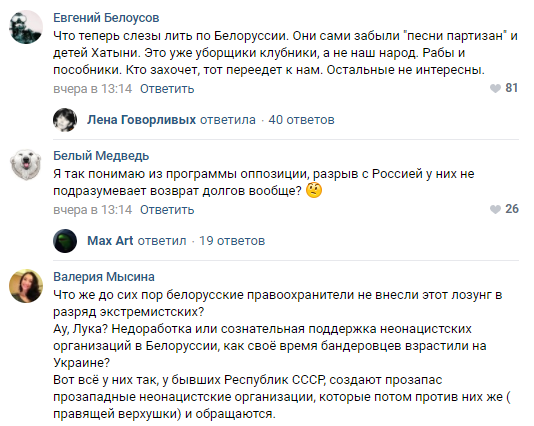Open Евгений Белоусов's avatar
Screen dimensions: 534x426
tap(26, 27)
